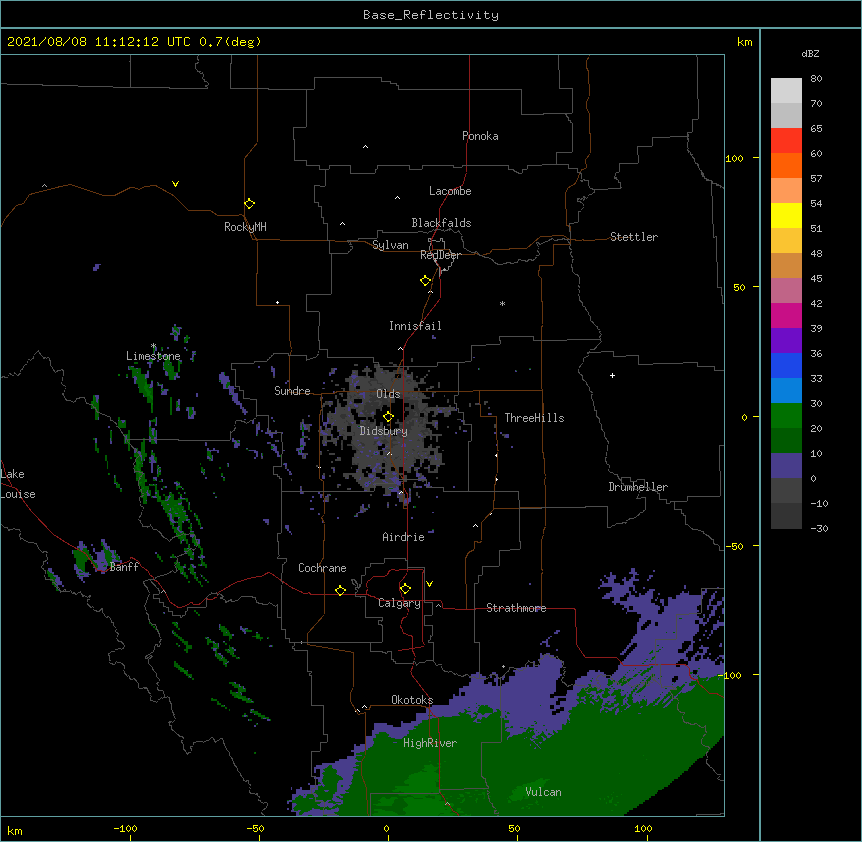Select the HighRiver label

point(430,743)
